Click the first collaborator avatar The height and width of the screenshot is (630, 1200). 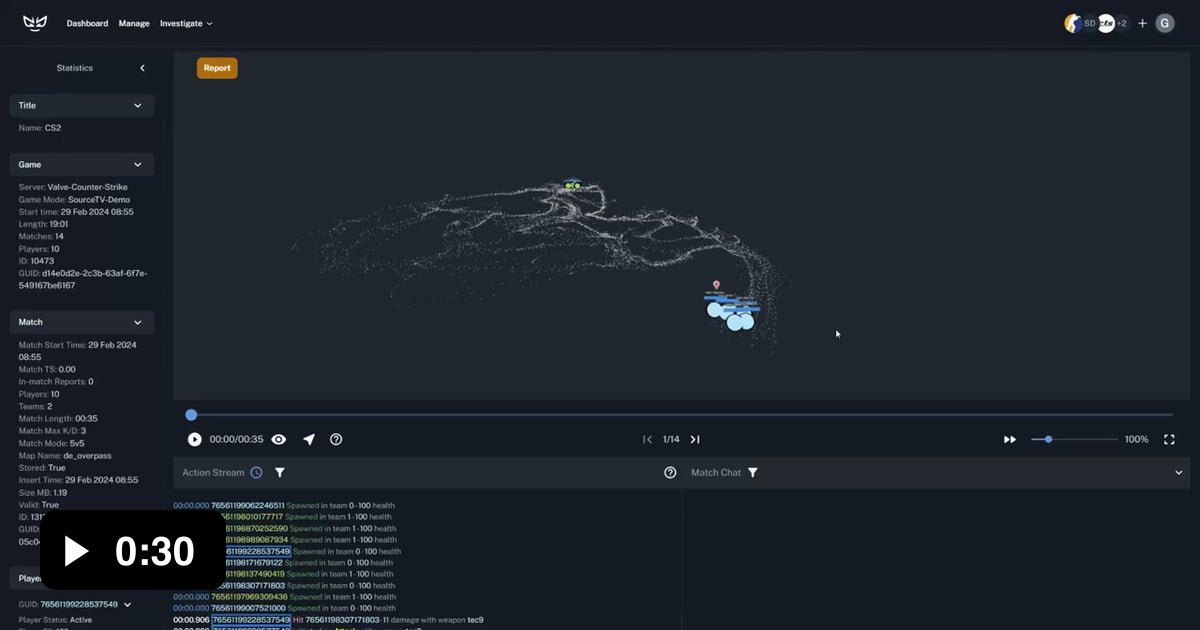pyautogui.click(x=1072, y=23)
